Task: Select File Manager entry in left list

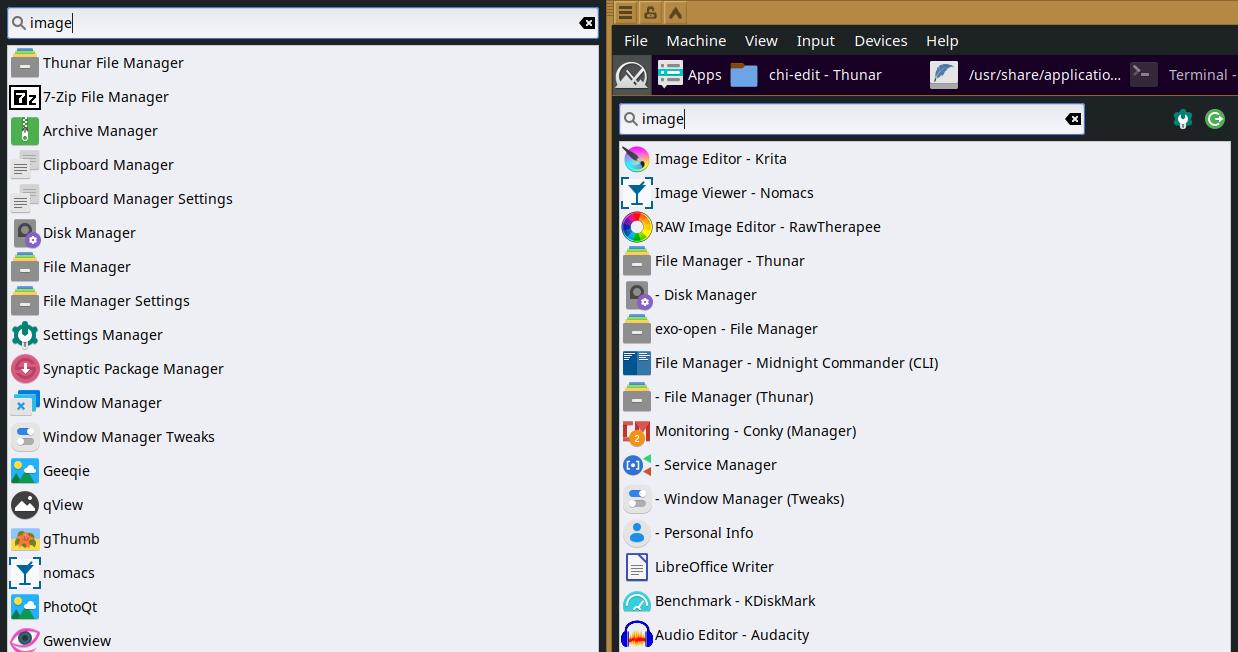Action: [x=303, y=267]
